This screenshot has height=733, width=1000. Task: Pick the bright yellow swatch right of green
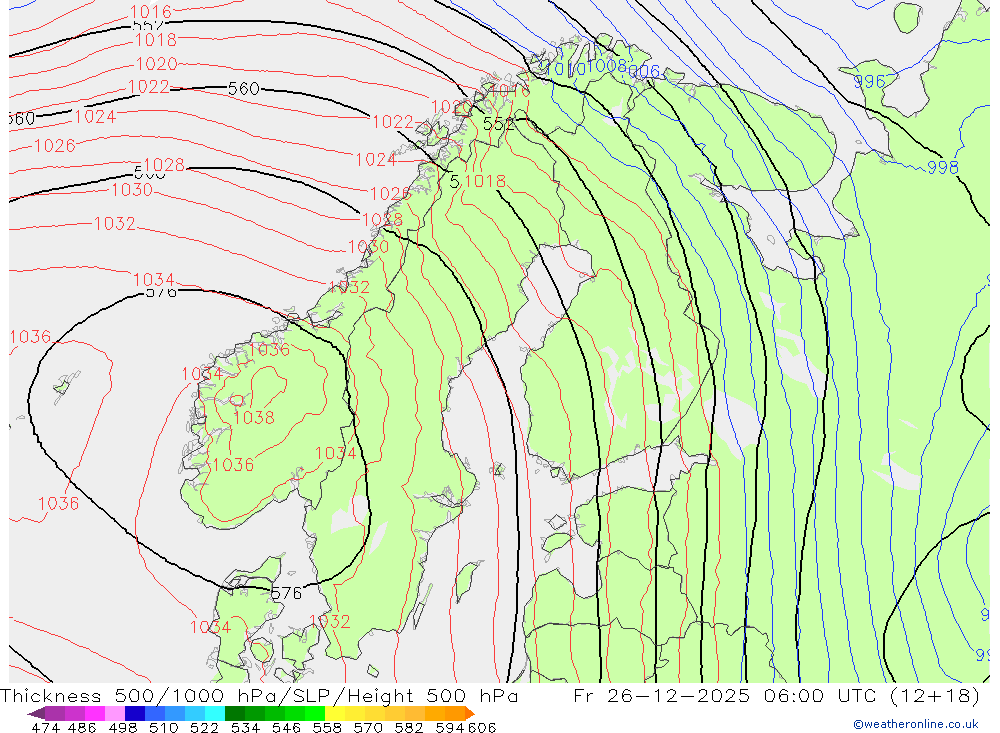coord(335,713)
